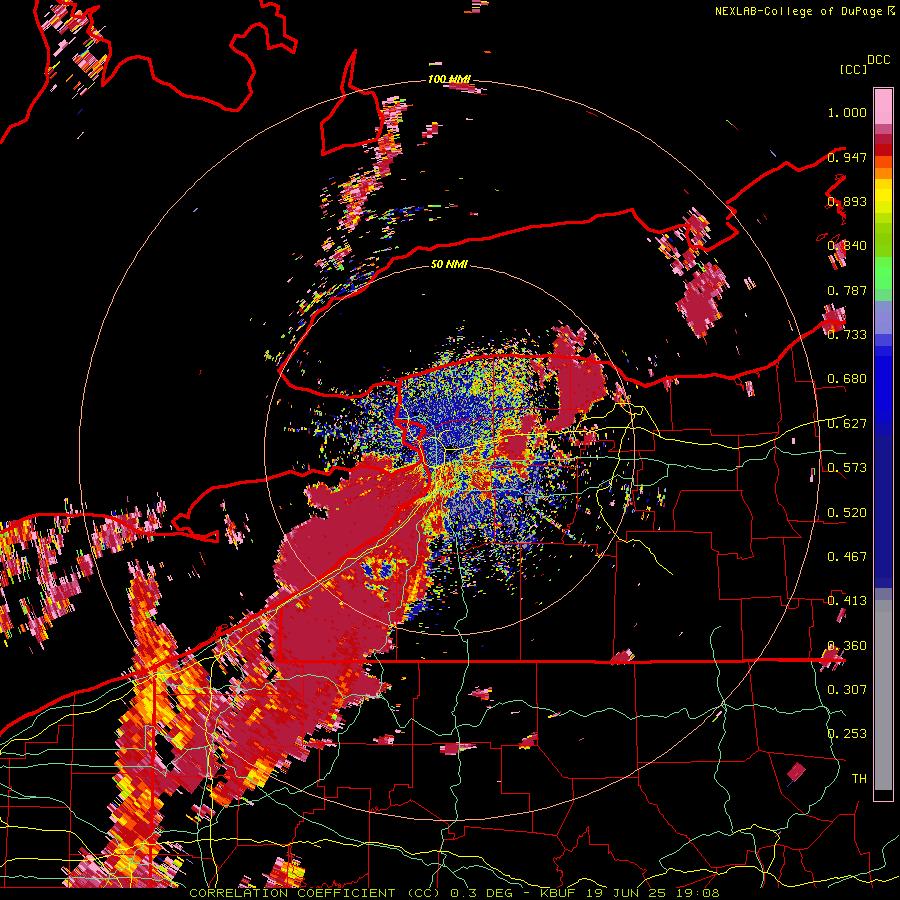Select the 0.253 legend value

[847, 734]
